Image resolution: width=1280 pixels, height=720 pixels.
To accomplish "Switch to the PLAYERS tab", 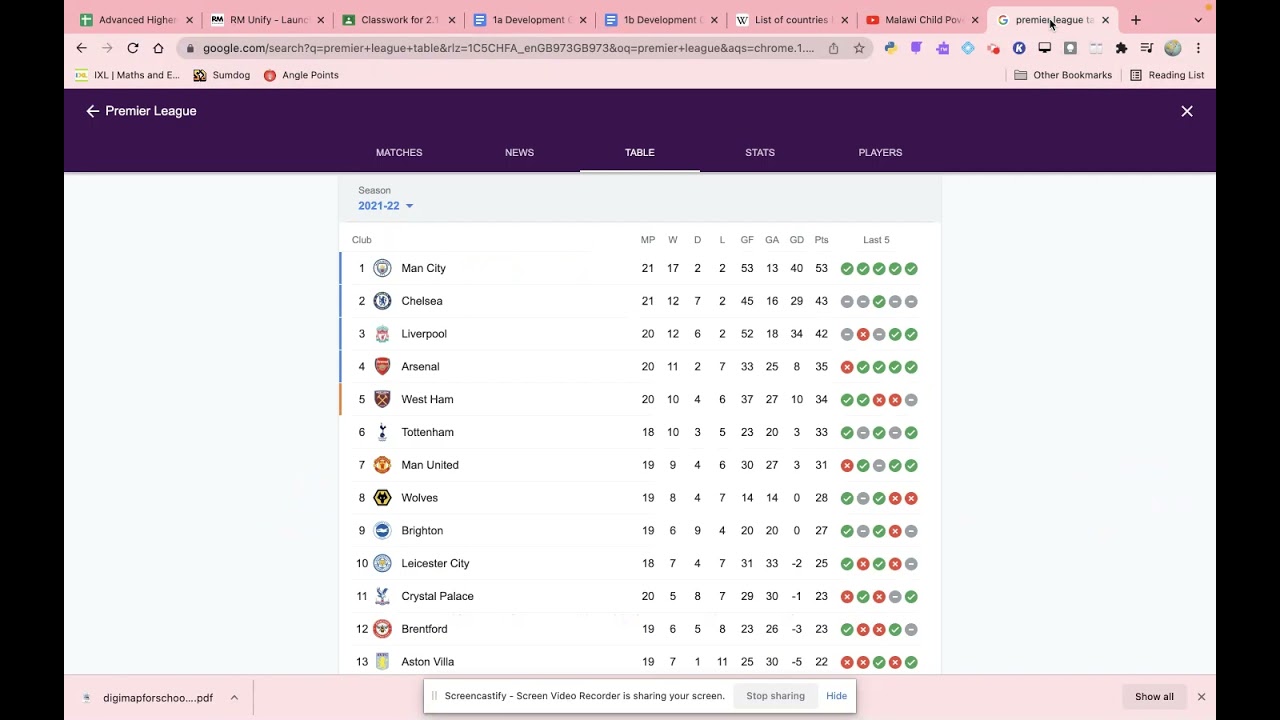I will [880, 152].
